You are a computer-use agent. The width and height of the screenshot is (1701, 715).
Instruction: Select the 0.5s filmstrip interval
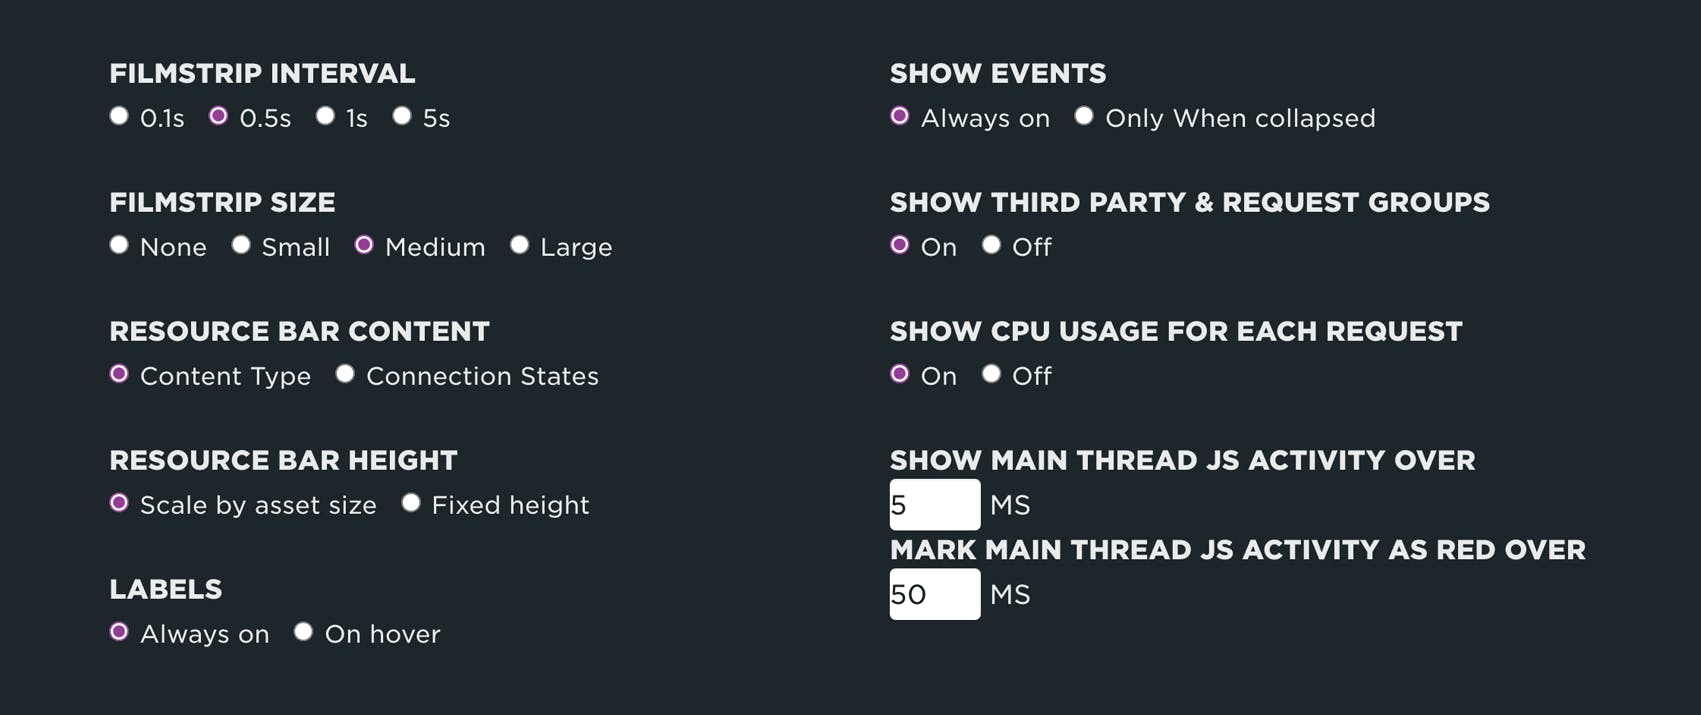point(218,116)
